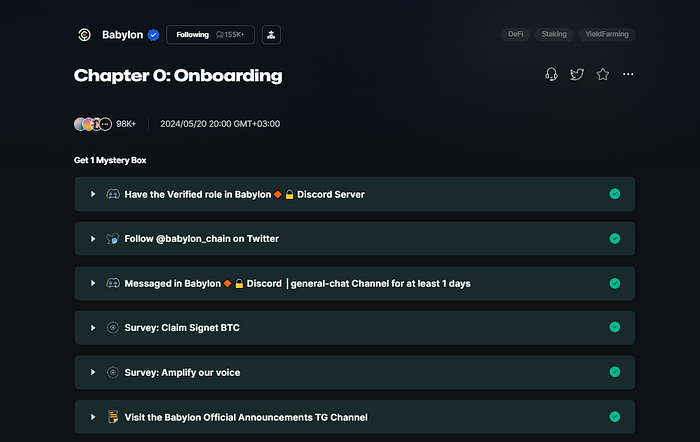
Task: Click green checkmark on Amplify our voice survey
Action: [x=615, y=372]
